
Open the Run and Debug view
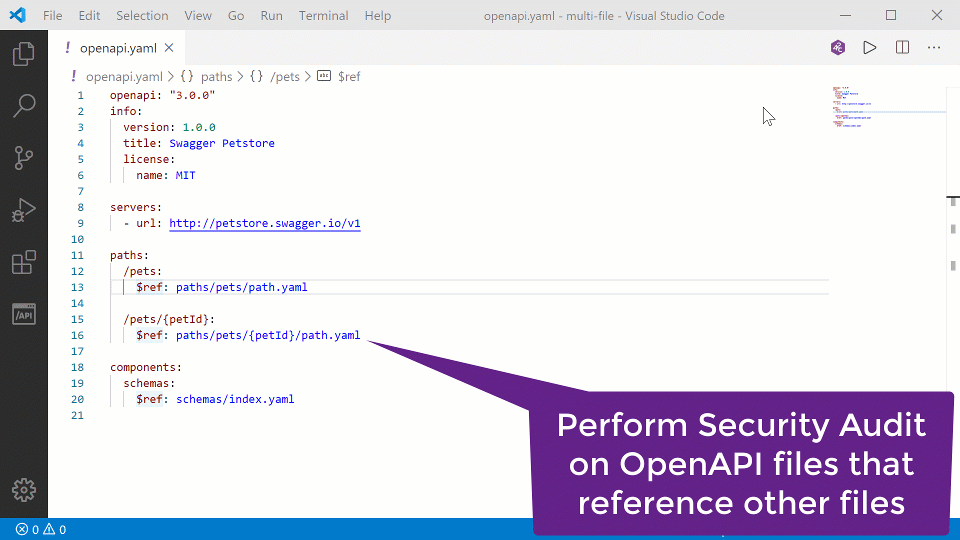coord(23,210)
